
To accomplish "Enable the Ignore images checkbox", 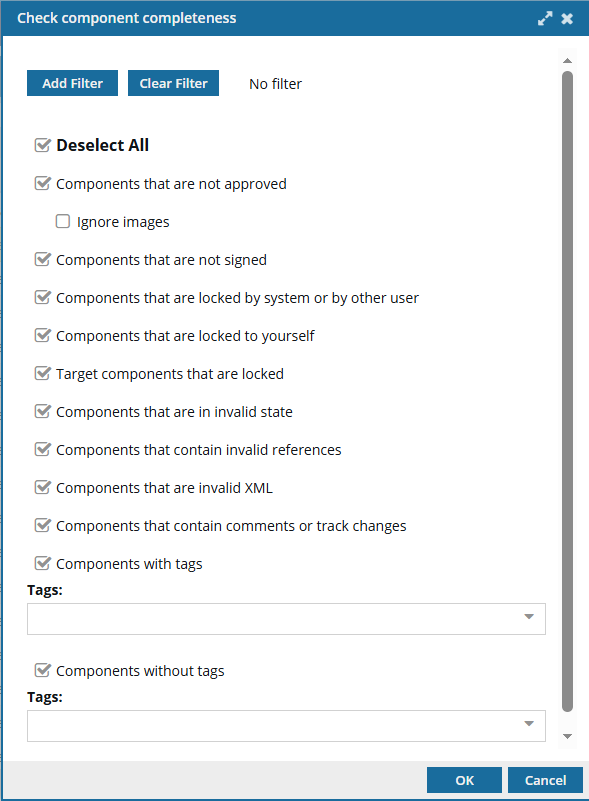I will pyautogui.click(x=63, y=221).
